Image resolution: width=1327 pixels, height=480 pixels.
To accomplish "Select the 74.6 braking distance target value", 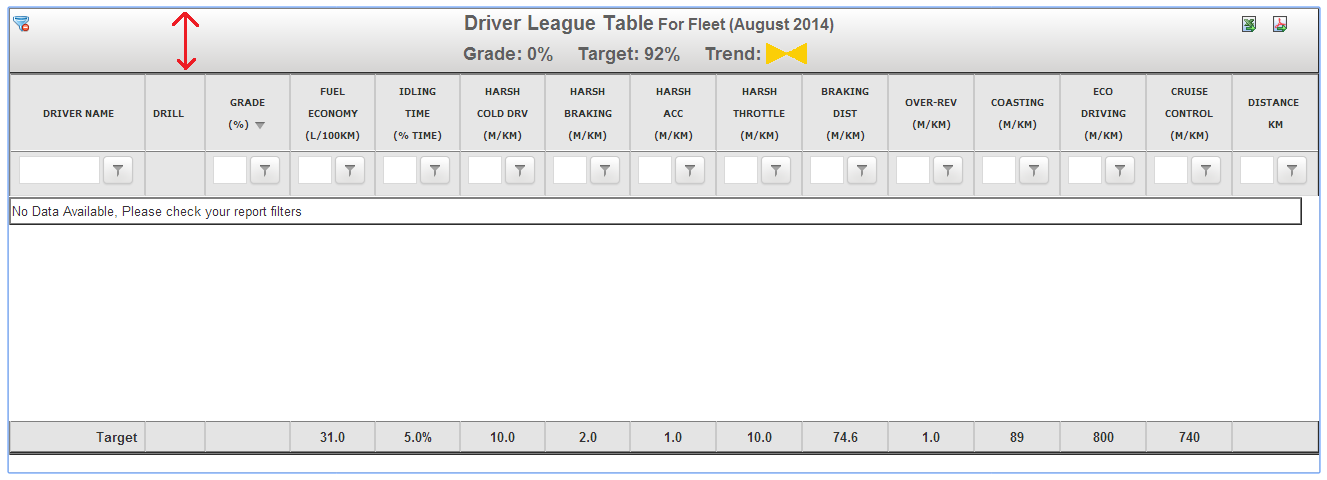I will (845, 437).
